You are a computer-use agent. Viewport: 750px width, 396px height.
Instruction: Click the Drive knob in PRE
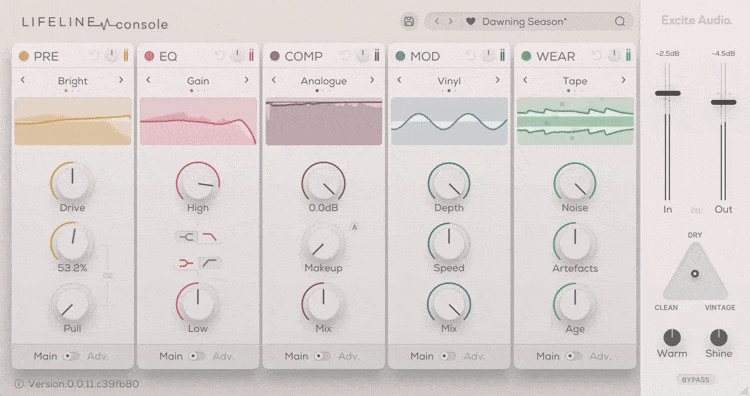(72, 183)
